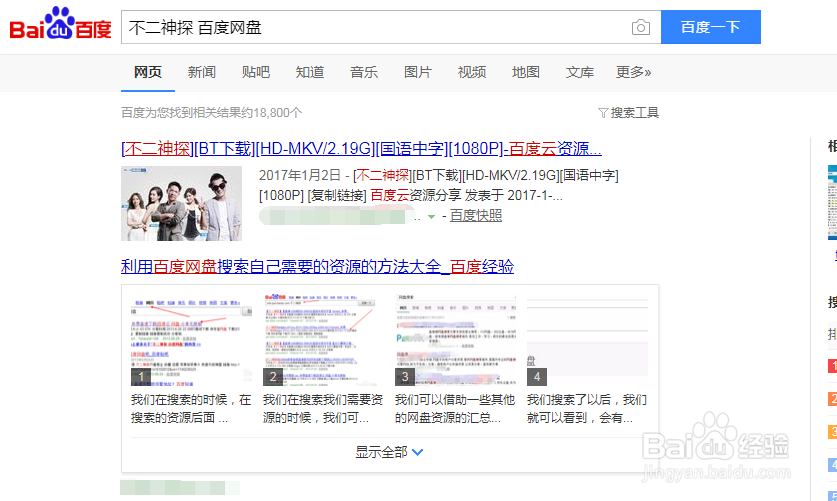837x501 pixels.
Task: Open the 文库 tab
Action: tap(580, 72)
